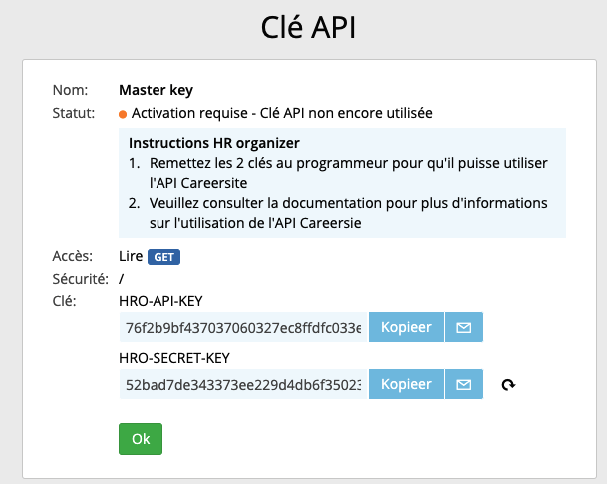Regenerate the secret key with refresh arrow
Viewport: 607px width, 484px height.
tap(508, 385)
